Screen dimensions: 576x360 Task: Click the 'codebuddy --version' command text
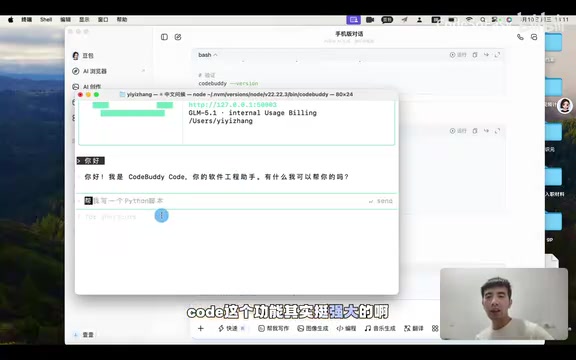228,83
